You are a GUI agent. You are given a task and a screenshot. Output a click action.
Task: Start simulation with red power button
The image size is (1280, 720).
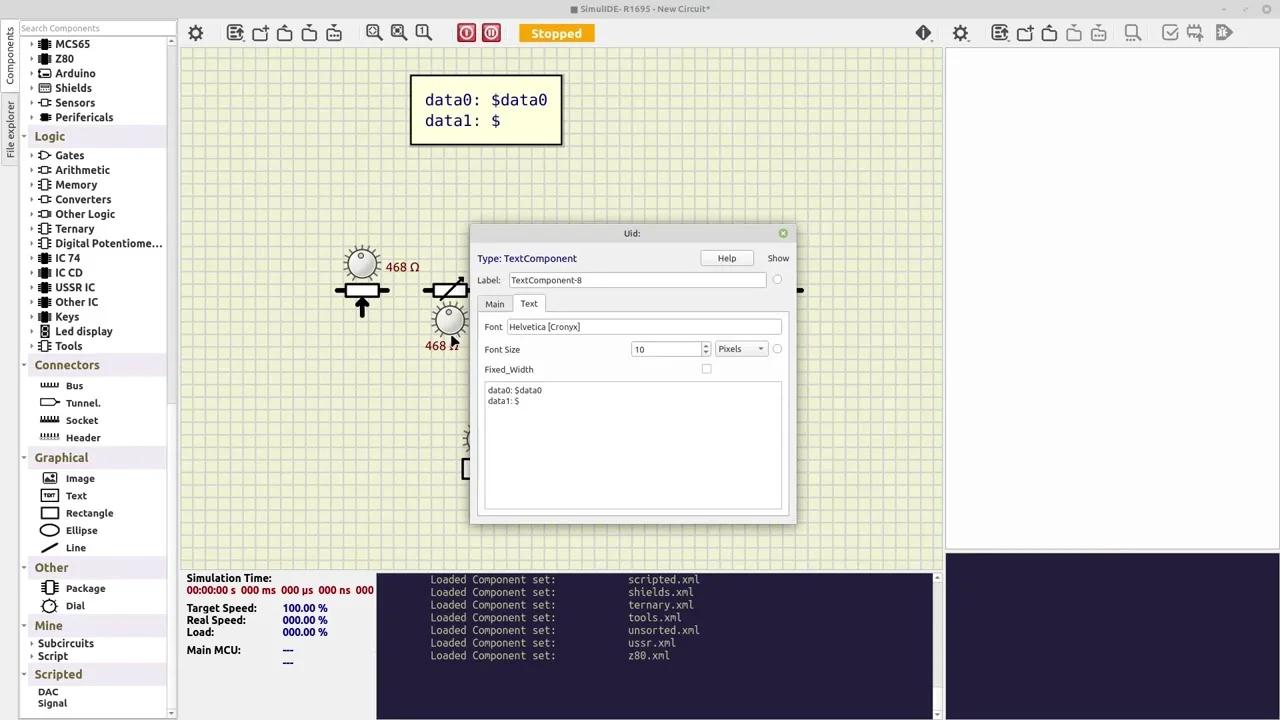click(467, 33)
